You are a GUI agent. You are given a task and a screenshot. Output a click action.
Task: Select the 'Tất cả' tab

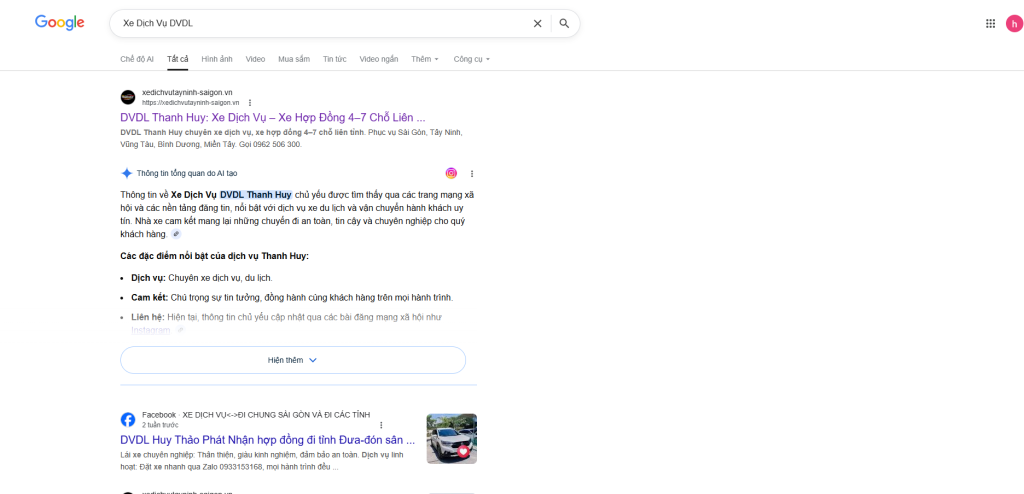(178, 59)
